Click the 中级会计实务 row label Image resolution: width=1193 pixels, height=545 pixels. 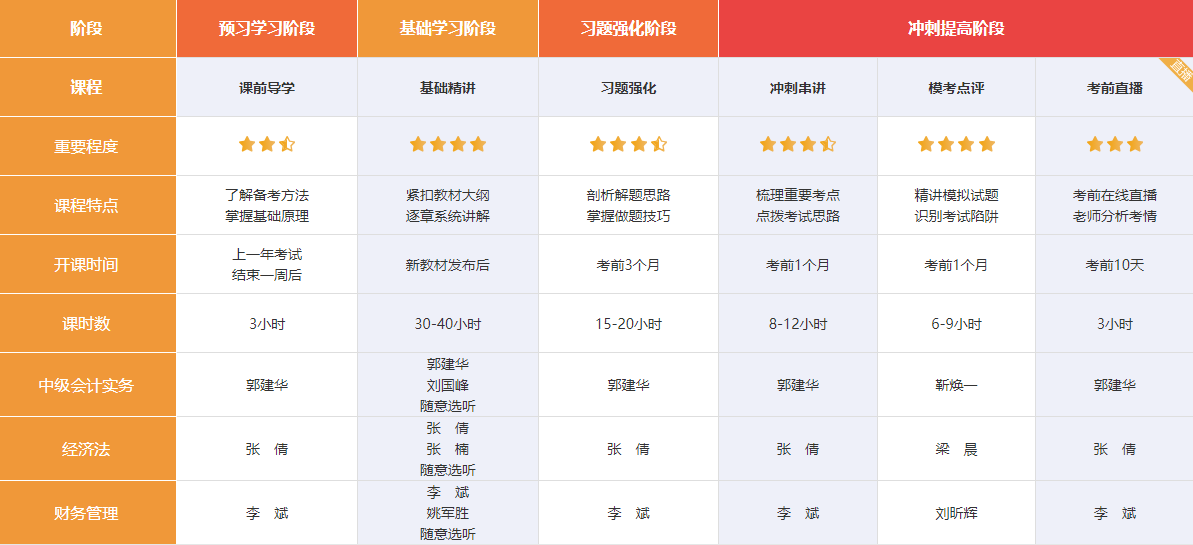(x=87, y=385)
